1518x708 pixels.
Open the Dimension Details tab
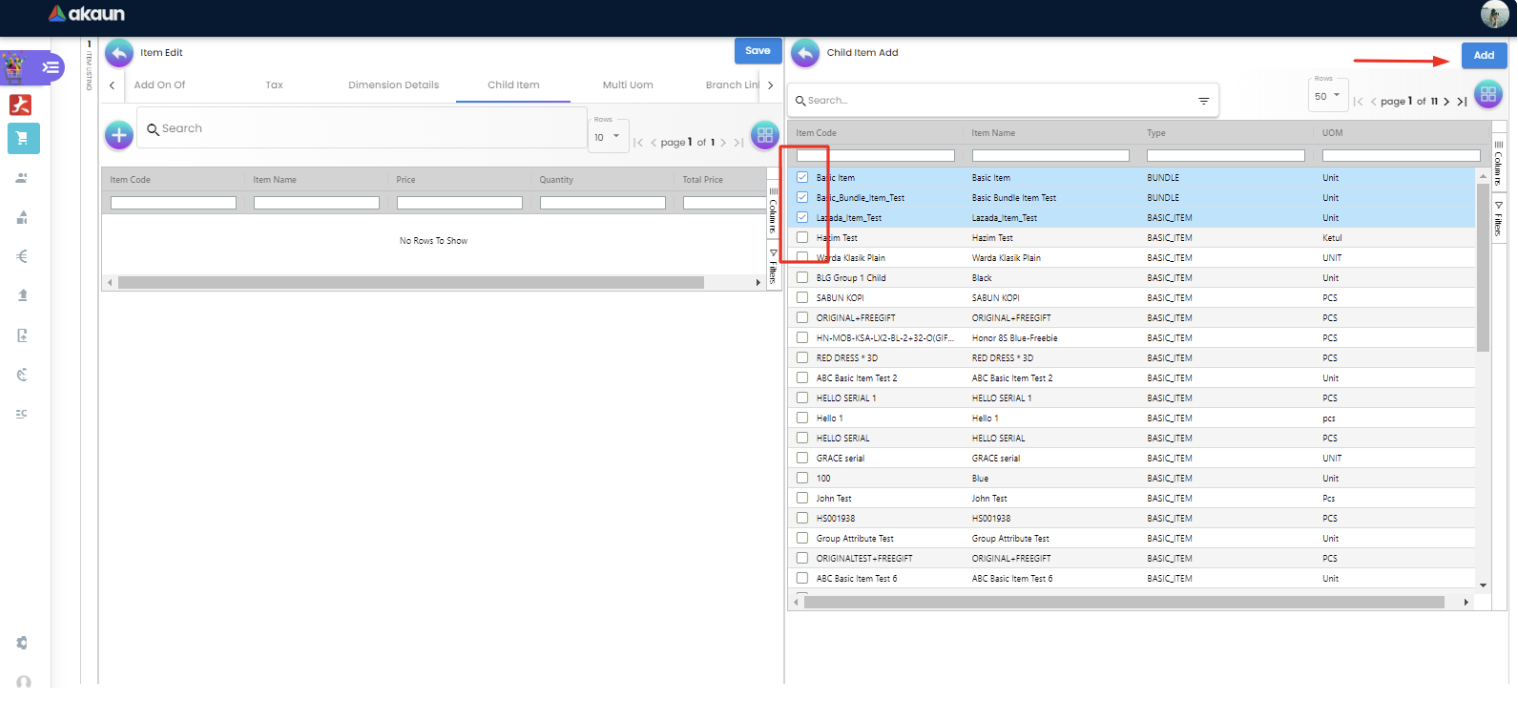[393, 85]
